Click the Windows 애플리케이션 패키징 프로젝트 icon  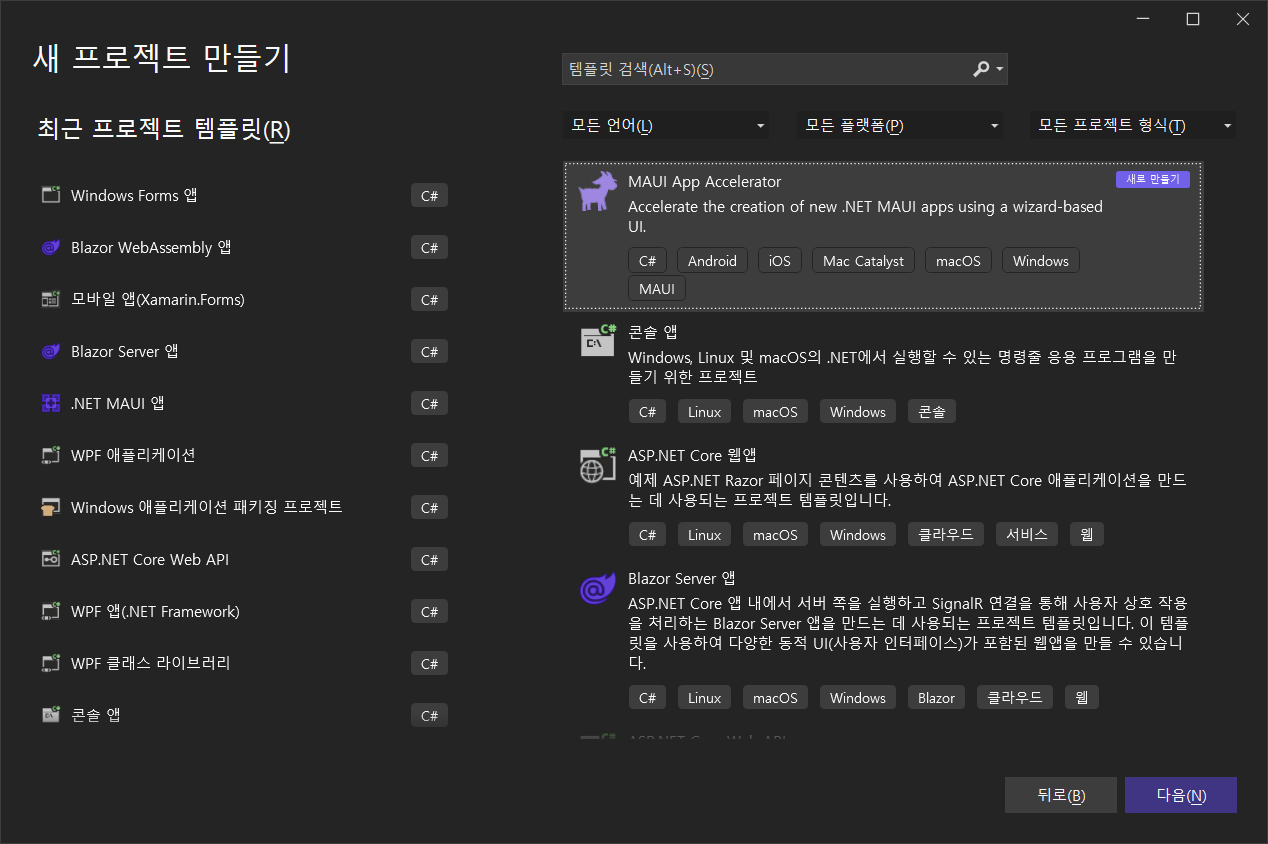point(51,507)
